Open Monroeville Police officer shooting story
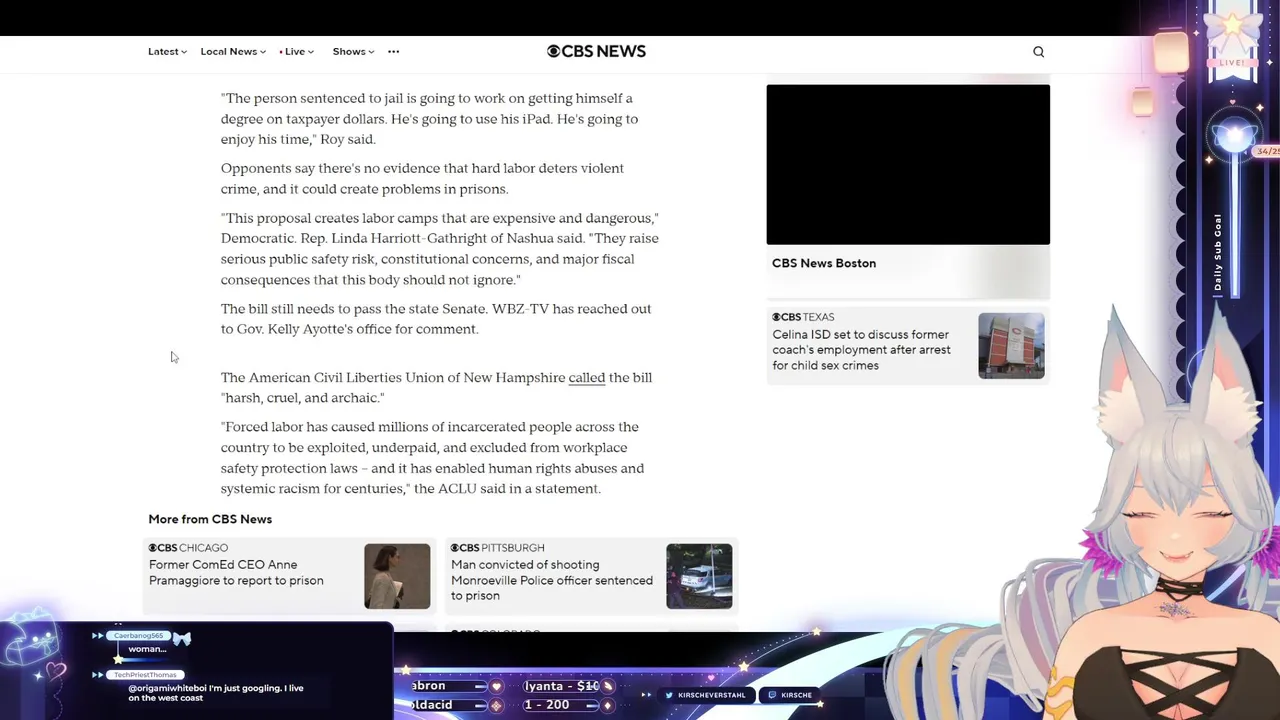 pos(552,580)
